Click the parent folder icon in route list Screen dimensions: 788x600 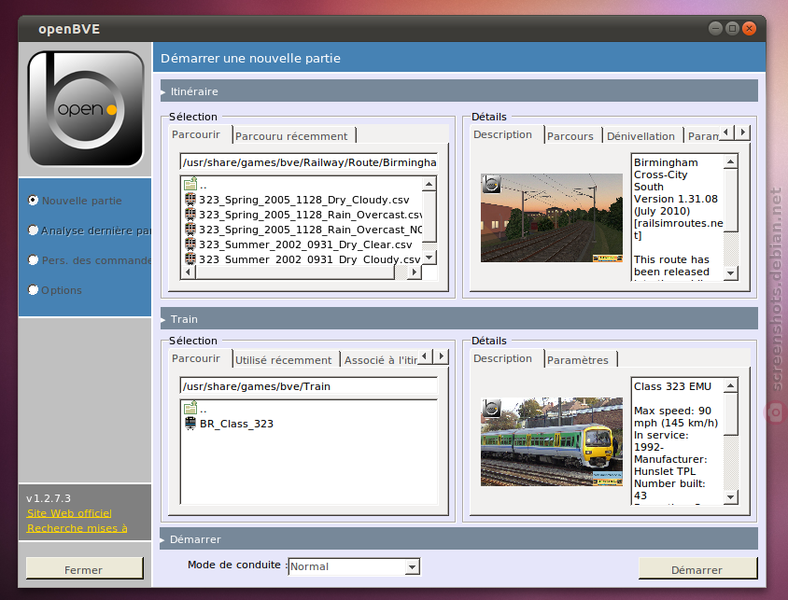tap(190, 184)
